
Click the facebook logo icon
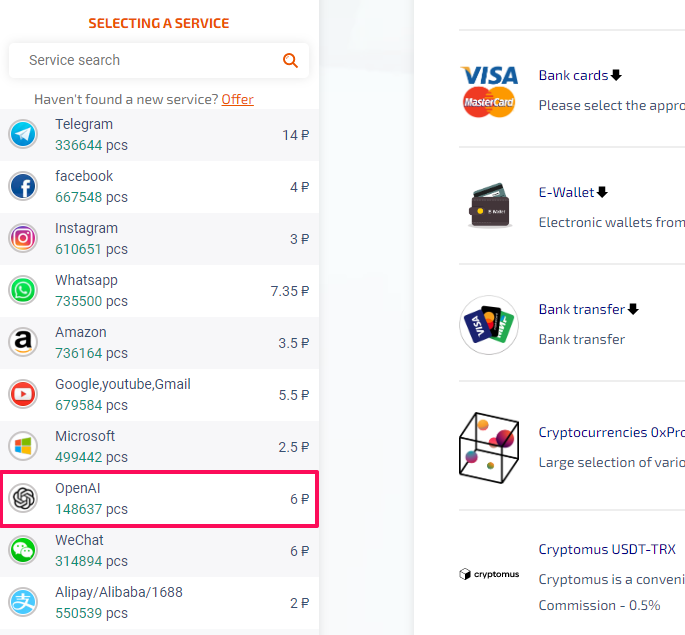[23, 186]
